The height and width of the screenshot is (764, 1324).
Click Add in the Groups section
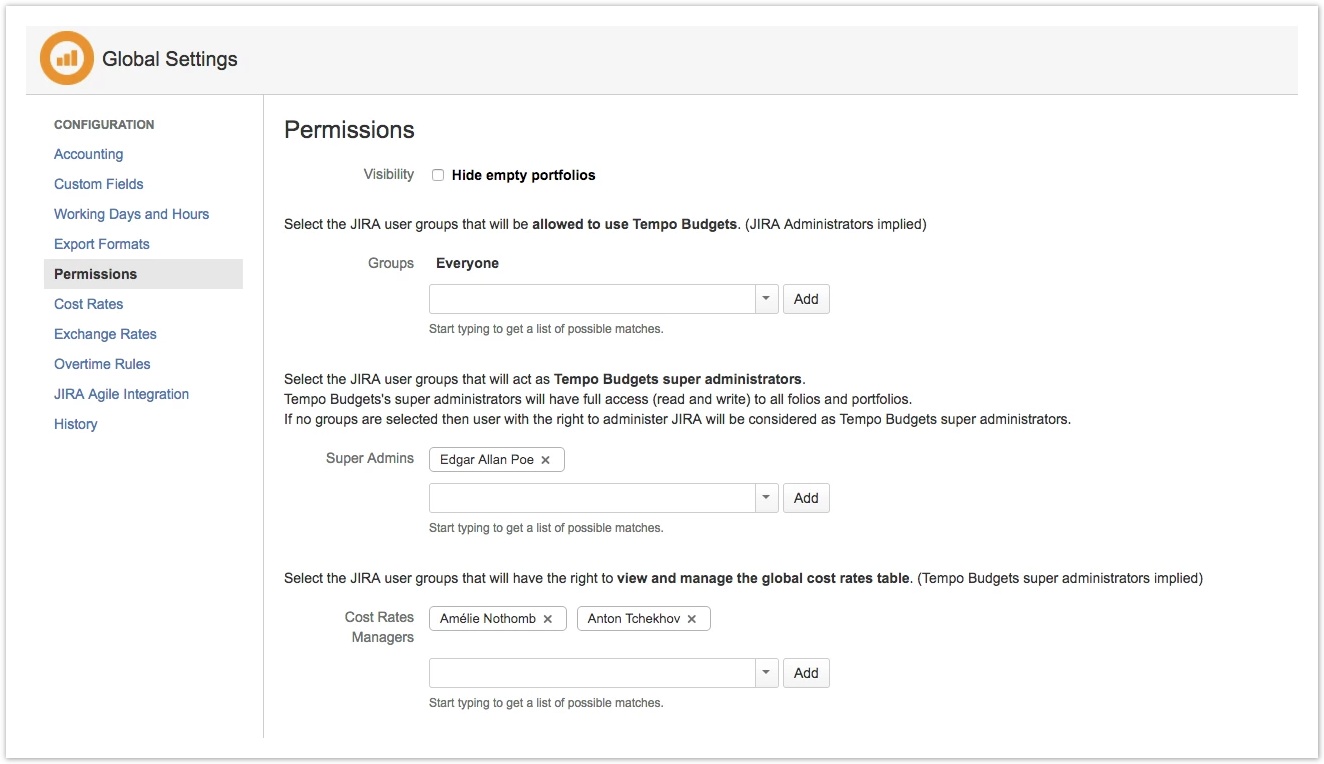(x=806, y=298)
